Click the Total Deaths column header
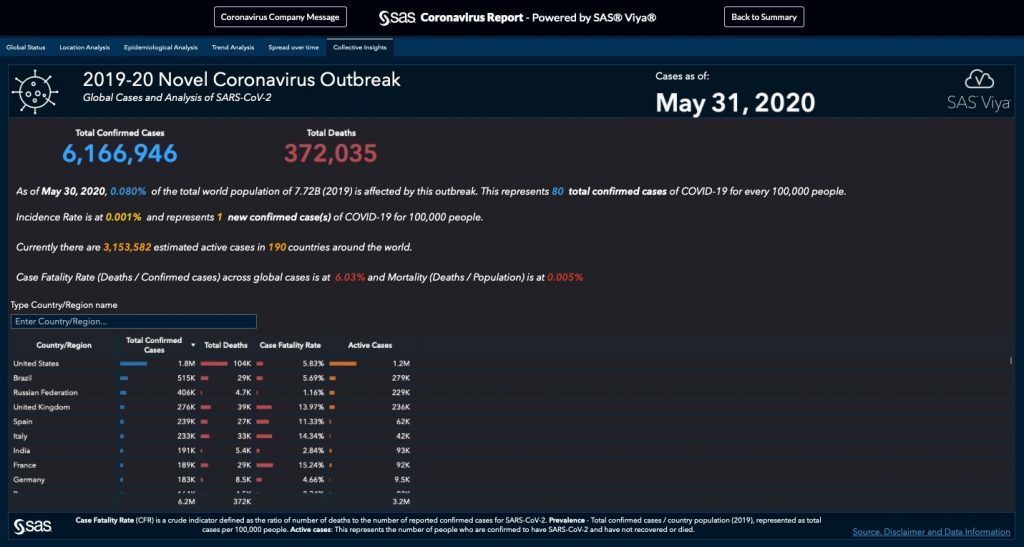1024x547 pixels. pyautogui.click(x=226, y=345)
